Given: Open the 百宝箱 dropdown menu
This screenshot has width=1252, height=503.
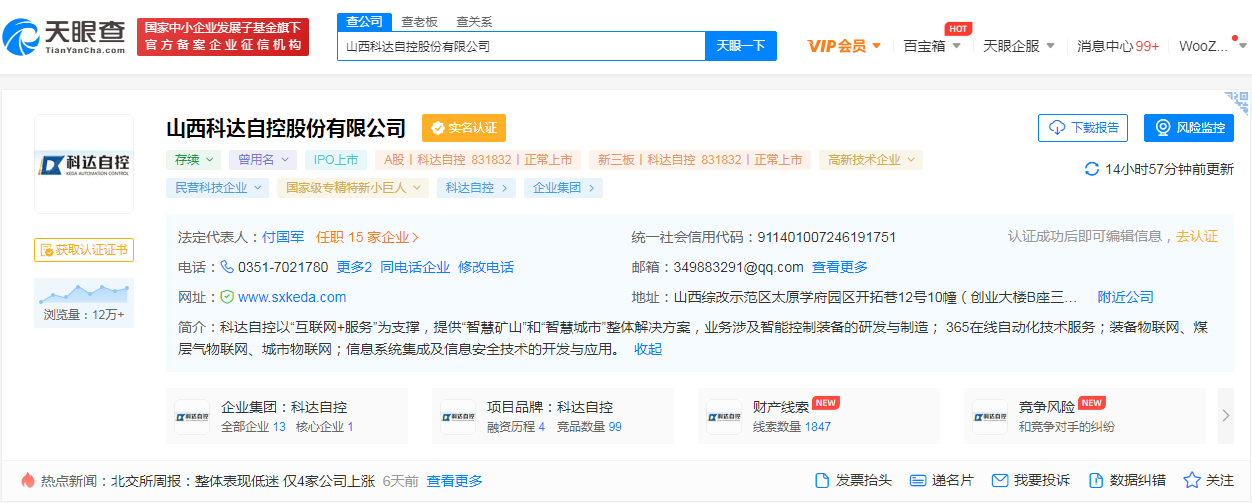Looking at the screenshot, I should (x=932, y=46).
